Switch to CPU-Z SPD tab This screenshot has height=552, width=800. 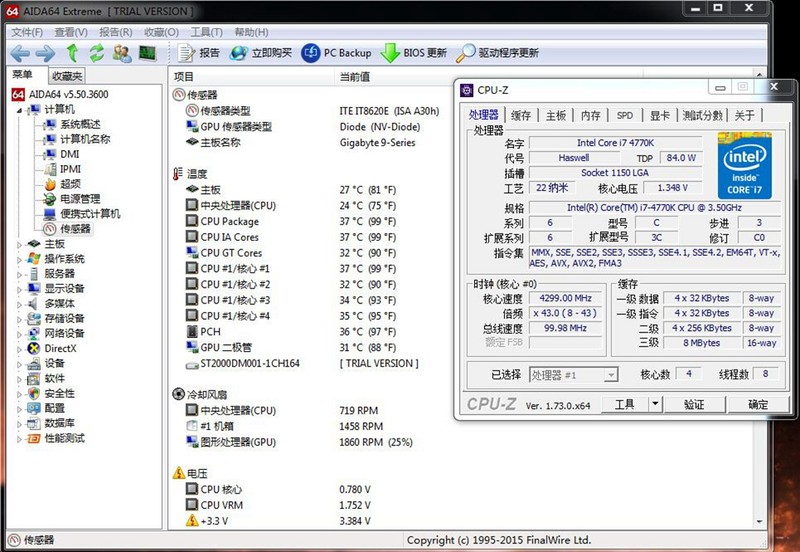[x=624, y=115]
